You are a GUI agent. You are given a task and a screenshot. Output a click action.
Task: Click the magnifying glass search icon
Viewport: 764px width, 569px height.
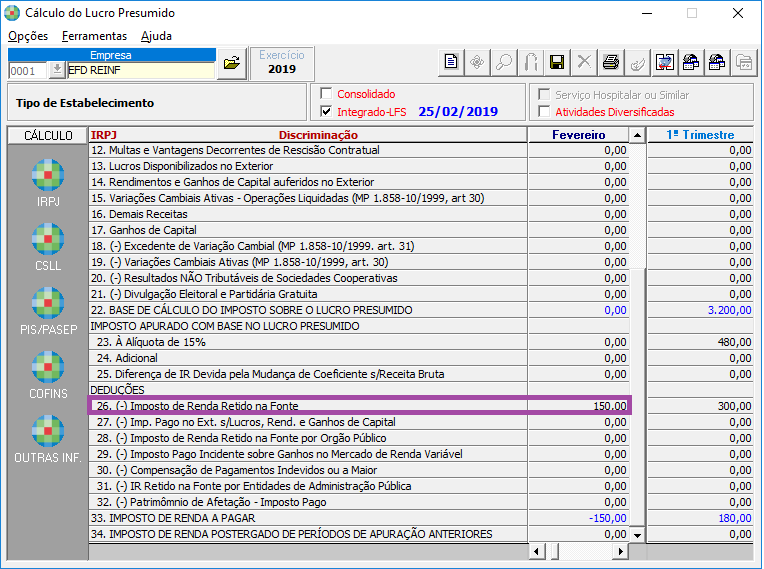pos(504,62)
